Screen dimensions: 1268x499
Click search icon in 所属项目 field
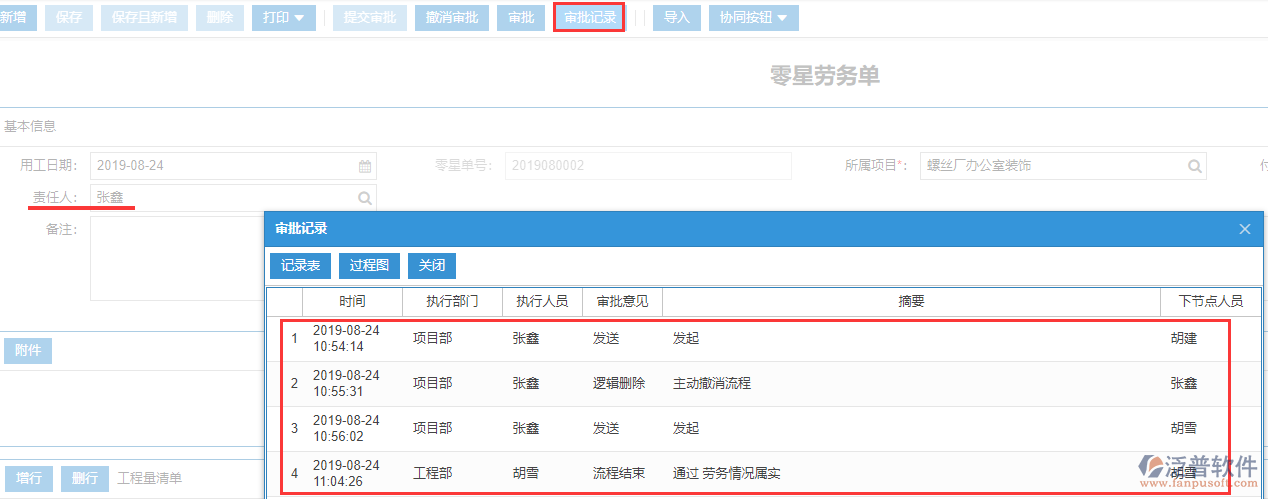pos(1194,166)
